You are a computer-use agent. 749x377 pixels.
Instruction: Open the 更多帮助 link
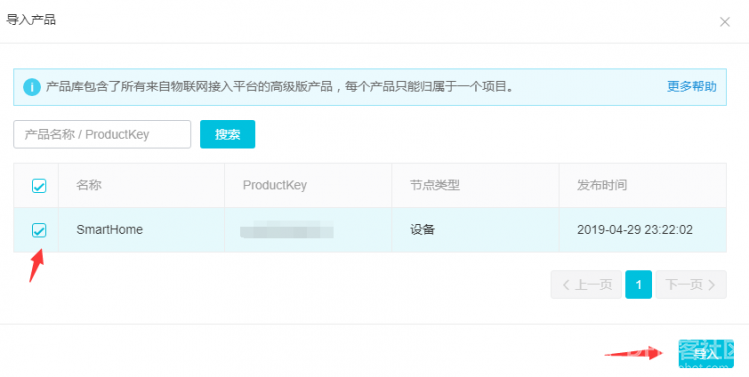pyautogui.click(x=692, y=86)
